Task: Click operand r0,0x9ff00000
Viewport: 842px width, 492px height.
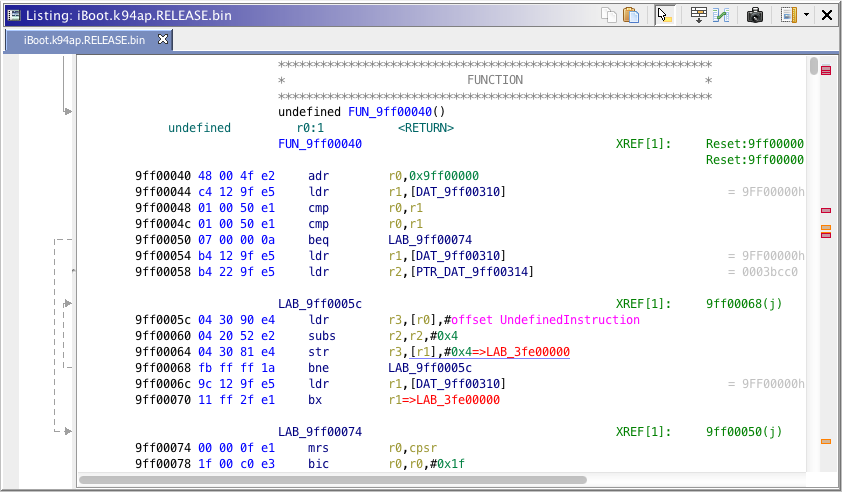Action: coord(433,176)
